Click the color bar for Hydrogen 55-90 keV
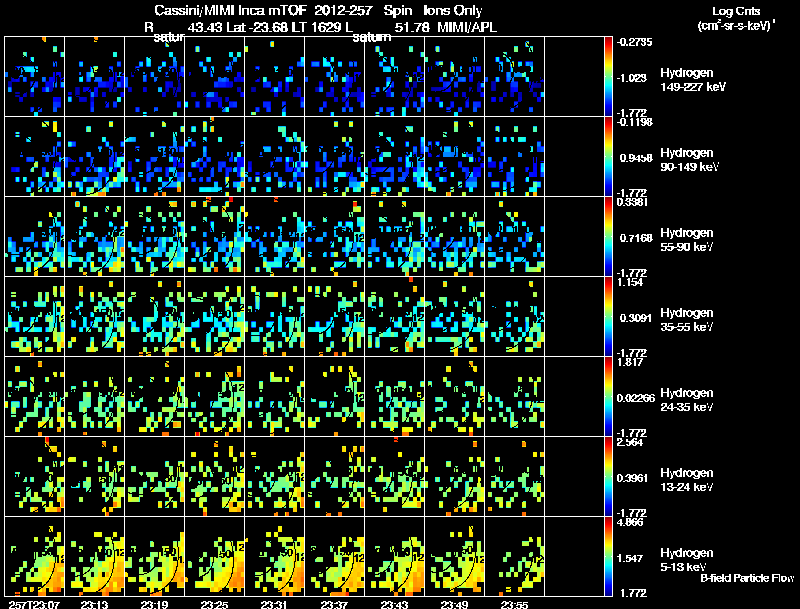Image resolution: width=800 pixels, height=609 pixels. 608,237
